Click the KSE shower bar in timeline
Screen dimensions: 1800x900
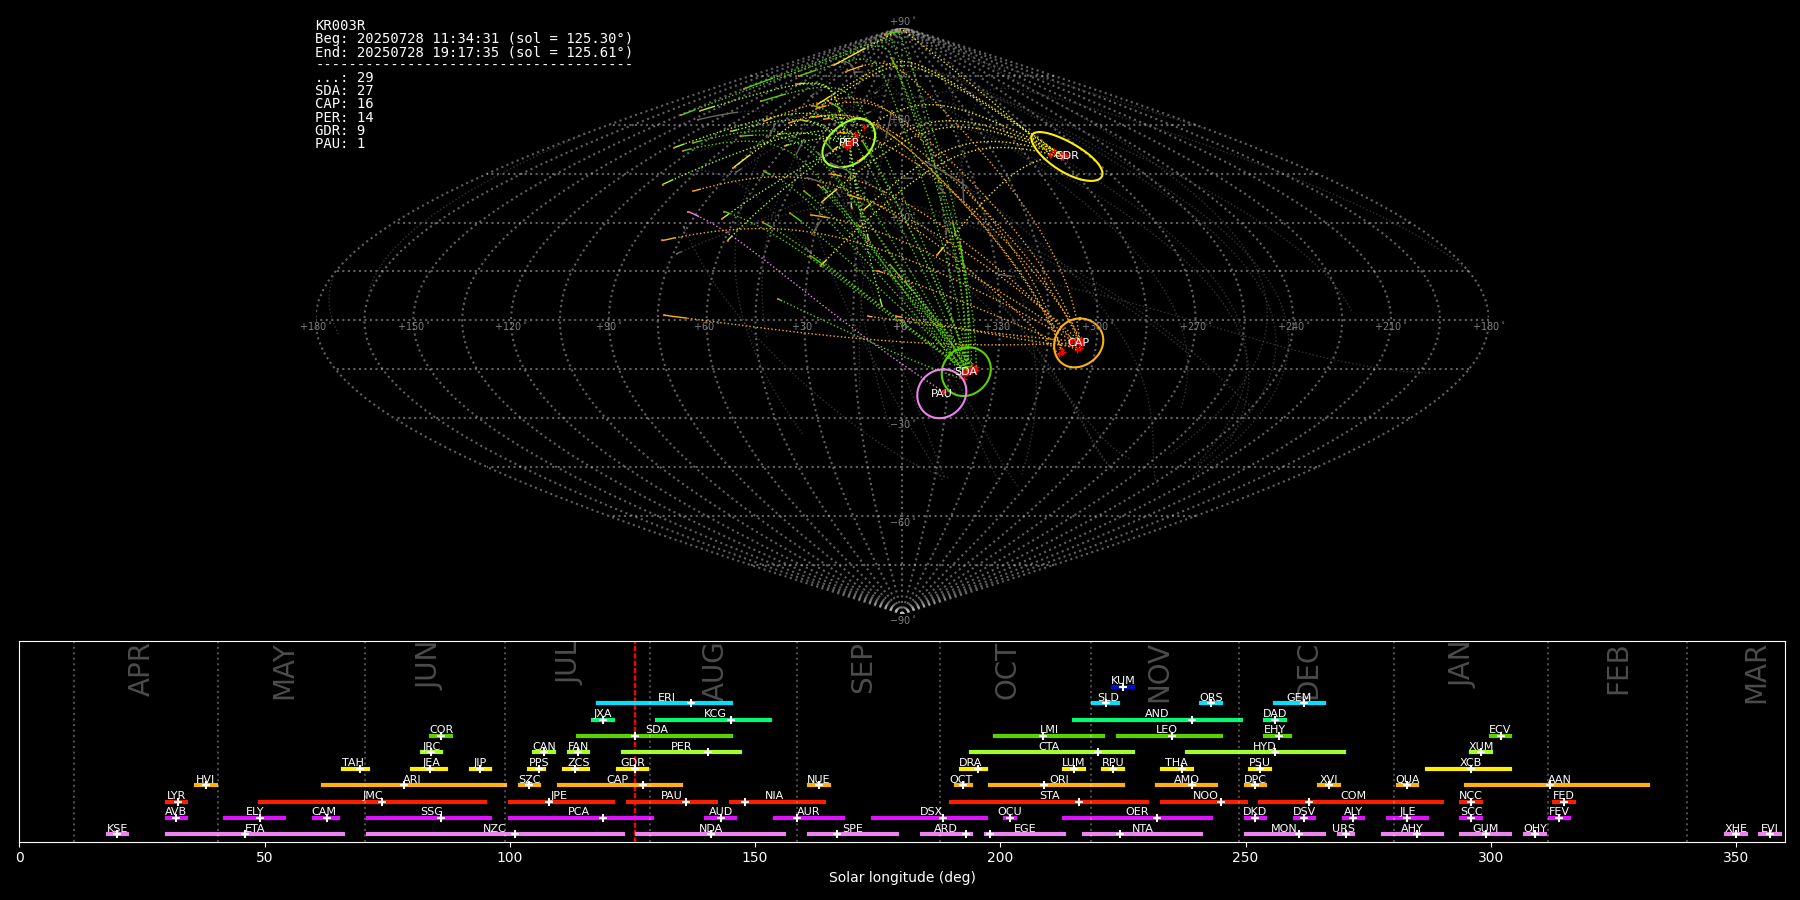[x=117, y=834]
